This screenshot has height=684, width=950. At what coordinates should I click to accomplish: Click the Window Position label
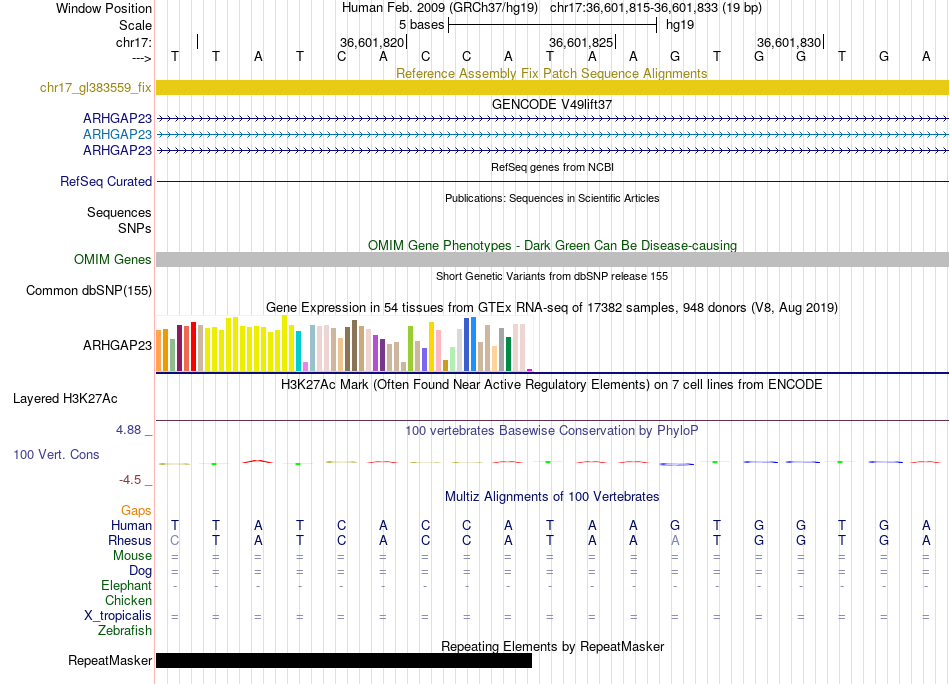104,8
